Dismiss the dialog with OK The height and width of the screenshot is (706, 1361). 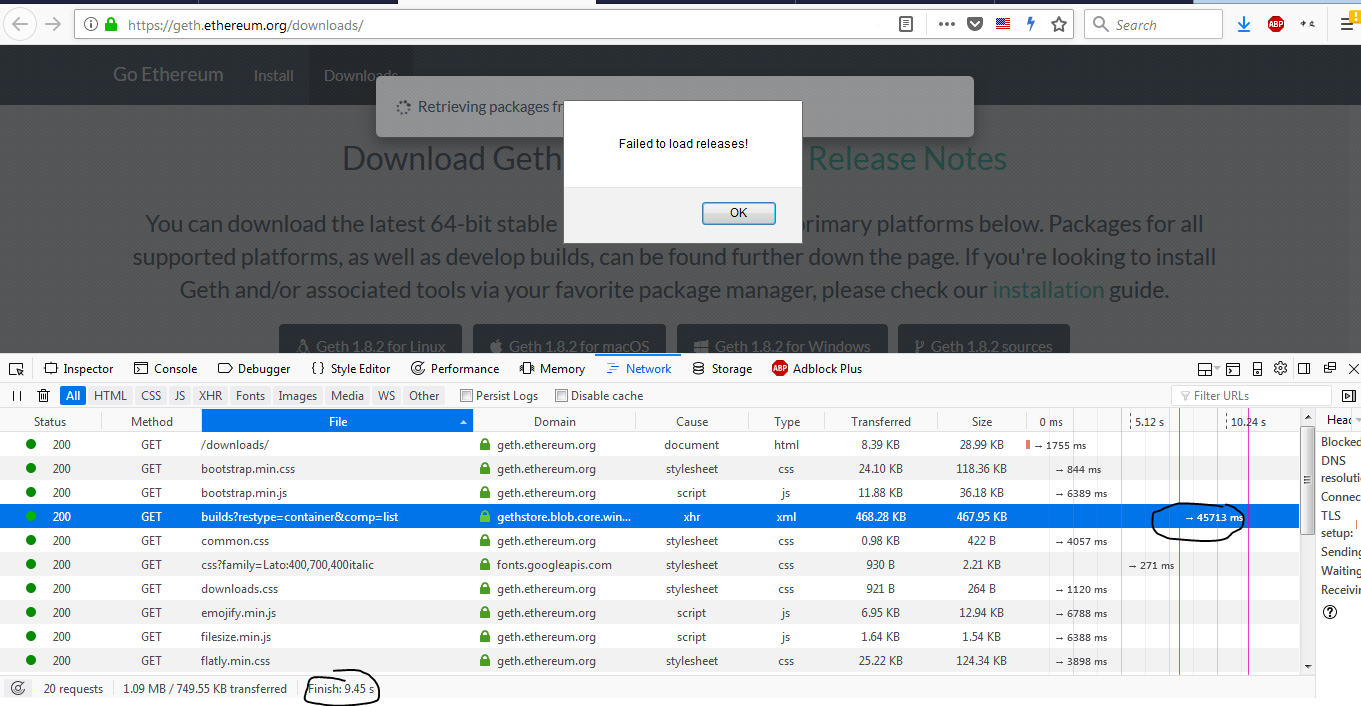[738, 213]
